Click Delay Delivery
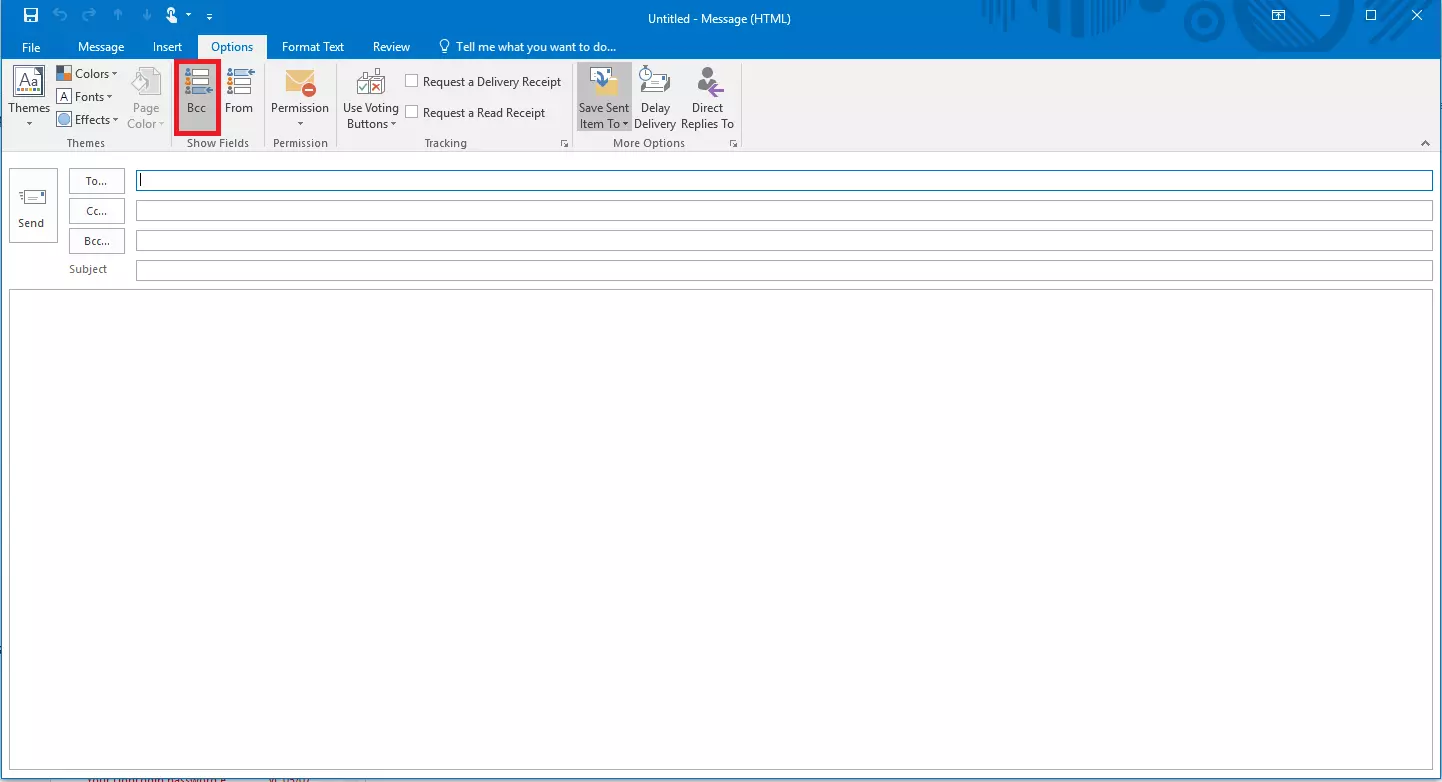This screenshot has height=782, width=1442. (655, 97)
